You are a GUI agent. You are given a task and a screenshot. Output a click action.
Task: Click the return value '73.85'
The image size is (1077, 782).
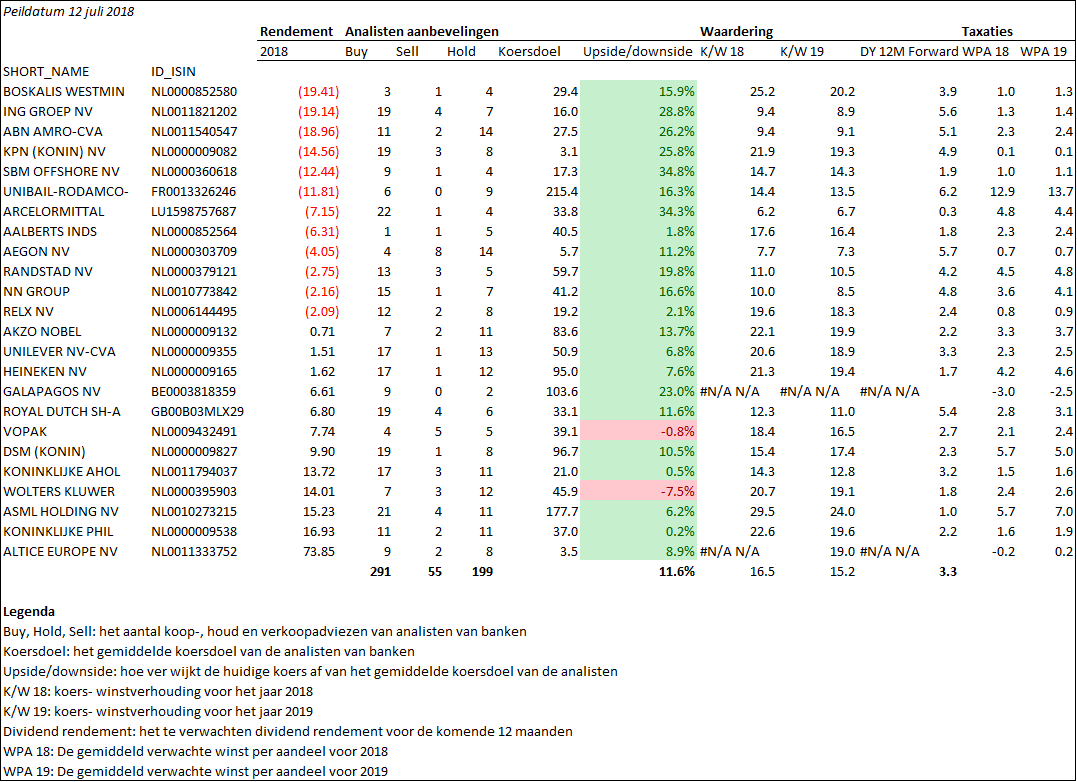click(x=319, y=551)
